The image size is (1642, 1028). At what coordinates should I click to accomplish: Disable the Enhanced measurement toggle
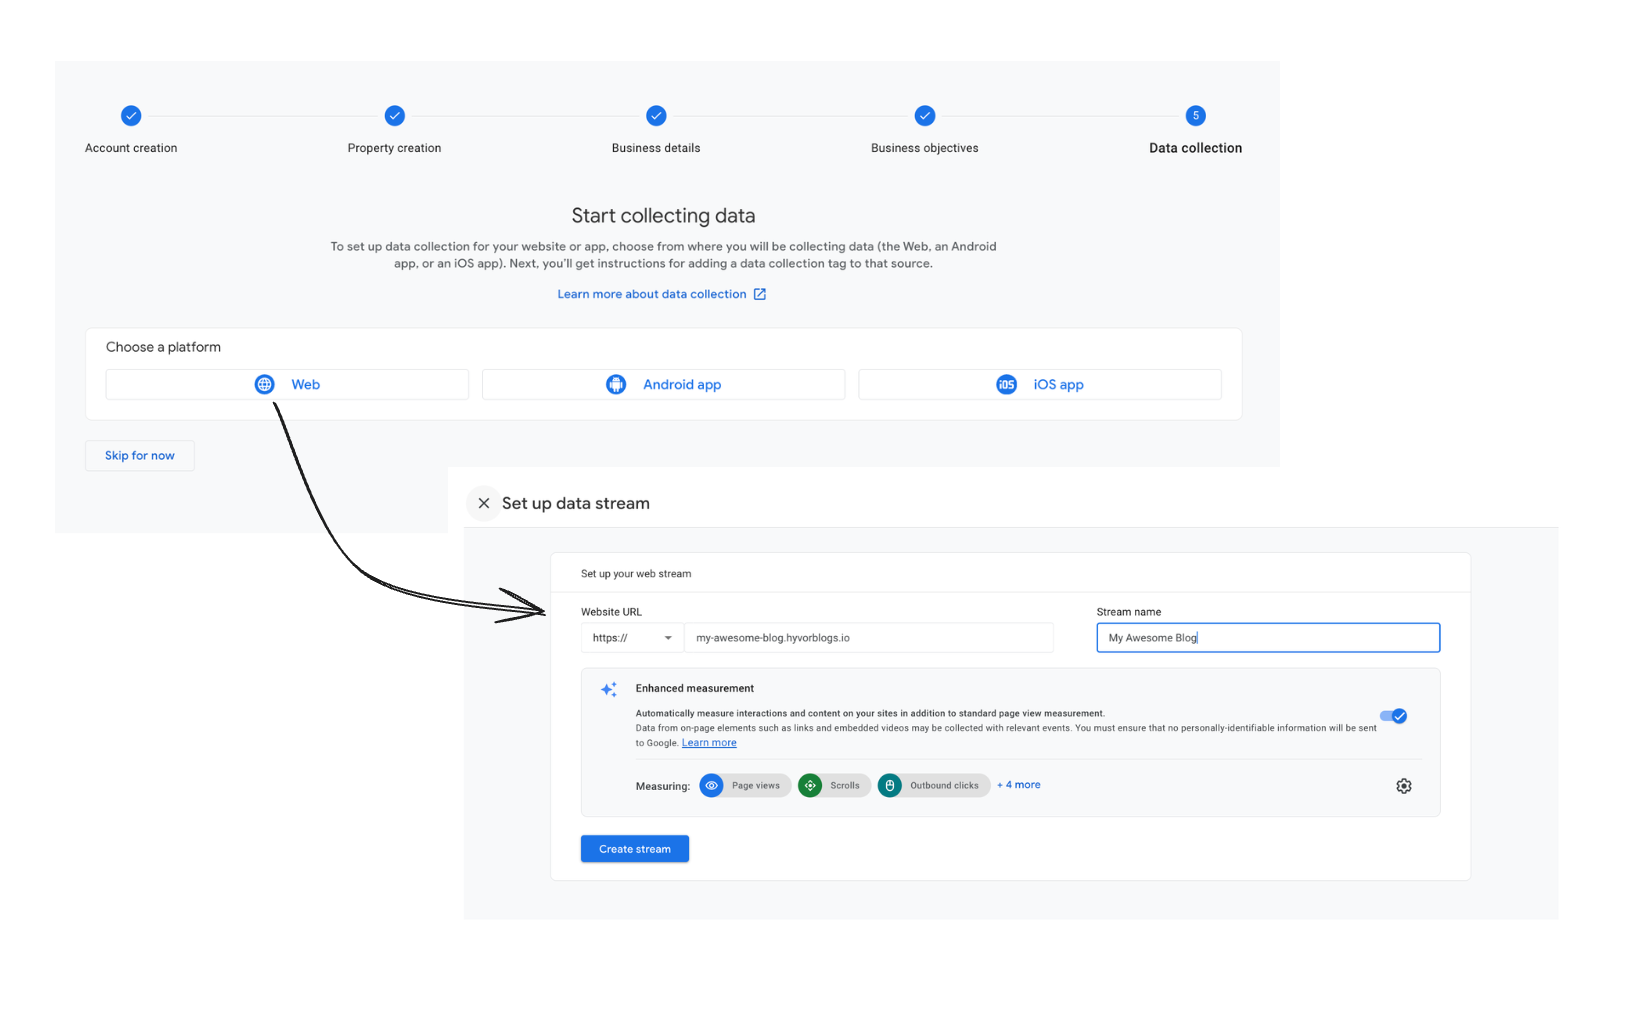1393,715
